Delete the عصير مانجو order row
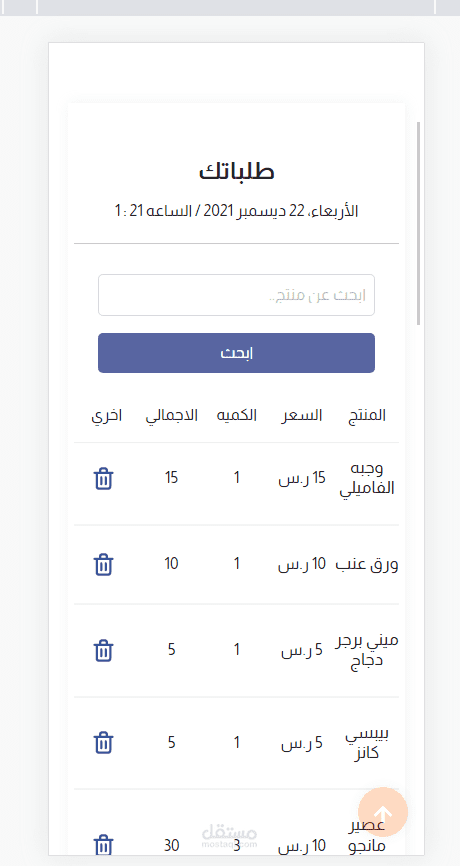 click(103, 845)
